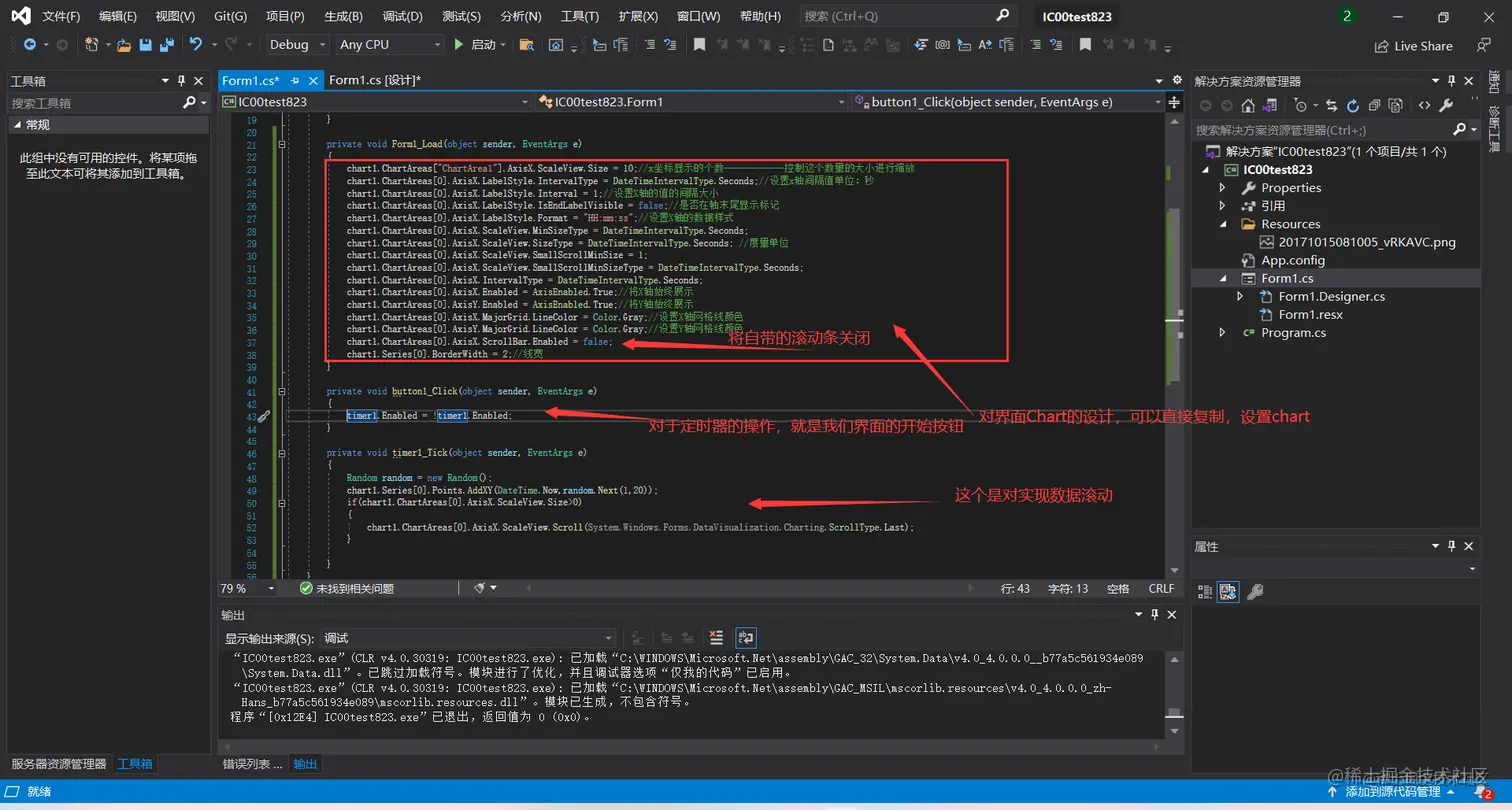Pin the Toolbox panel with auto-hide pin
Image resolution: width=1512 pixels, height=810 pixels.
point(181,81)
